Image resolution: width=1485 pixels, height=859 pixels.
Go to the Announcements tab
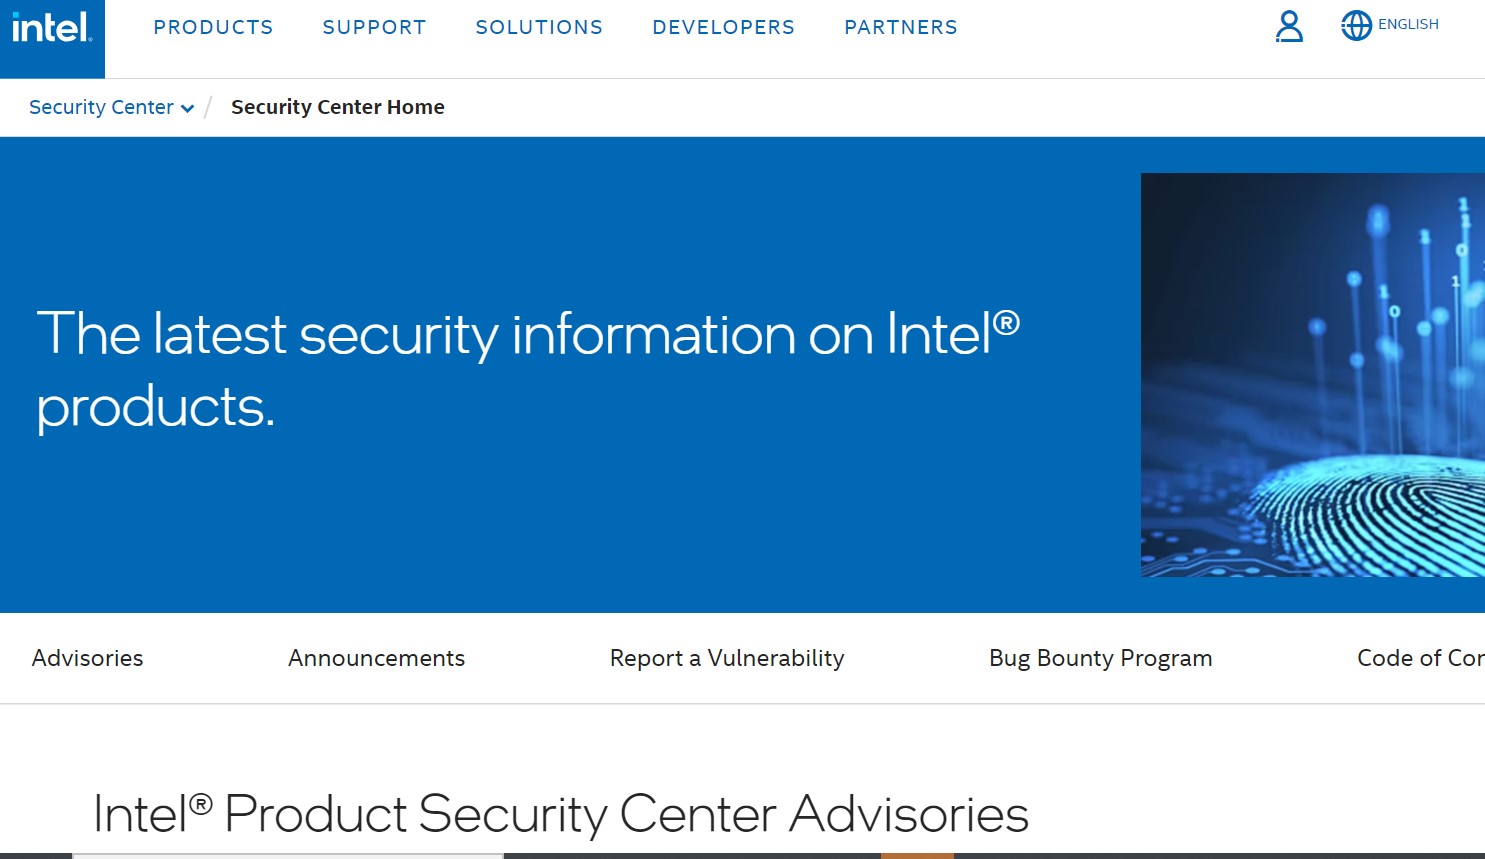(x=376, y=658)
